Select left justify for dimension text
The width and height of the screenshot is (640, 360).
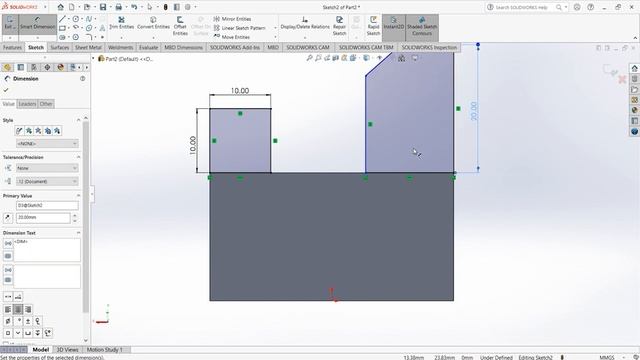8,309
